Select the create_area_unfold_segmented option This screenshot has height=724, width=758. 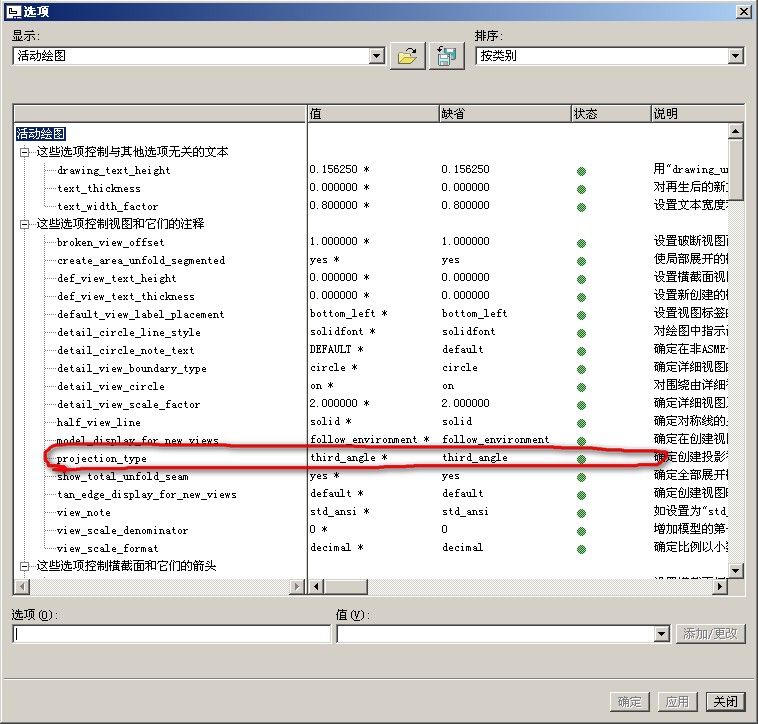pyautogui.click(x=141, y=261)
